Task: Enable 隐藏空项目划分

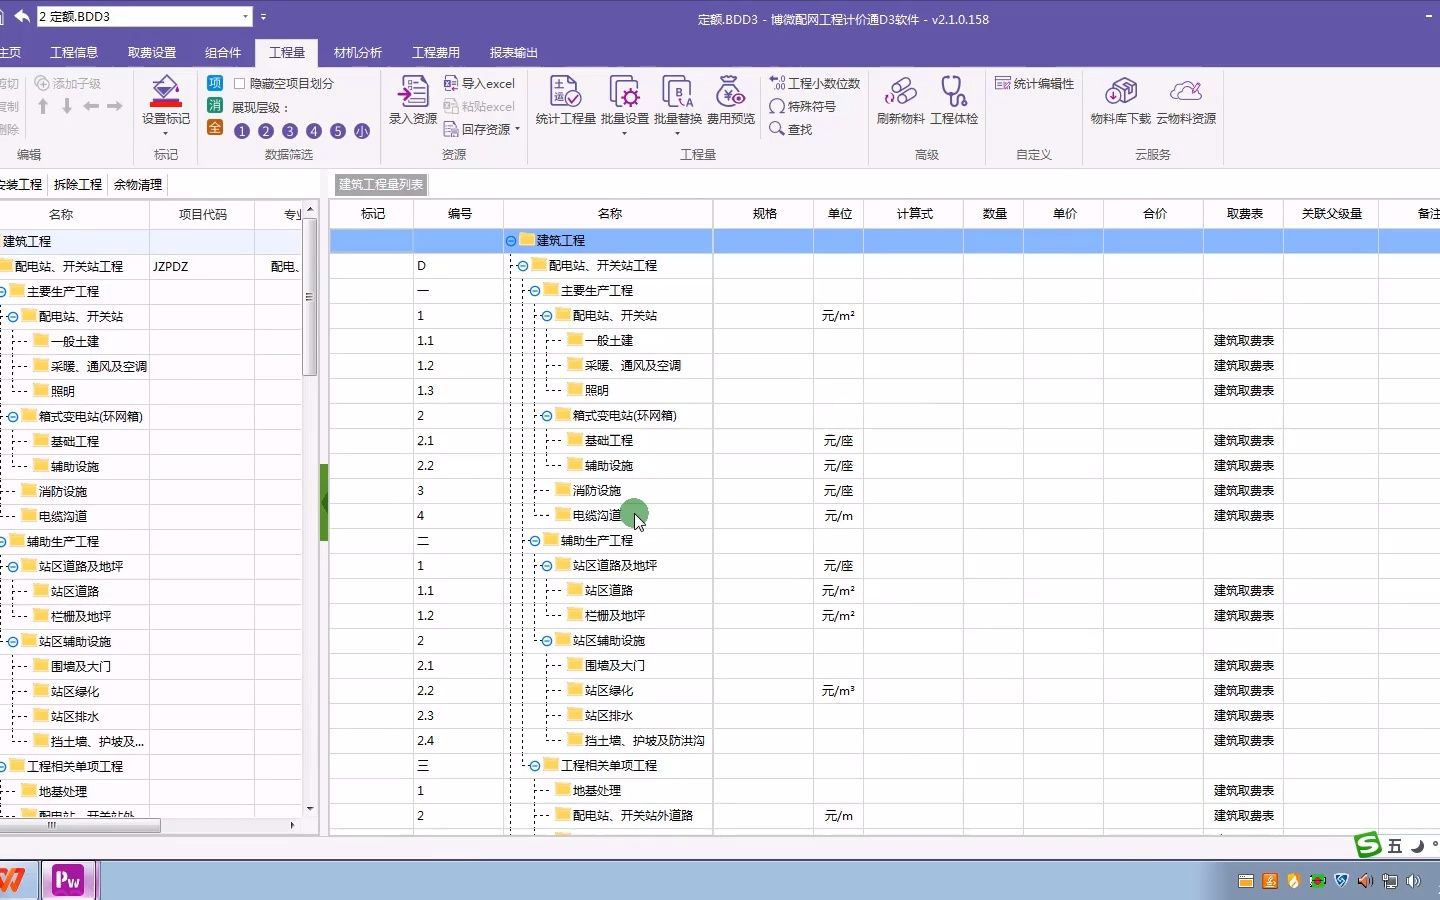Action: tap(238, 83)
